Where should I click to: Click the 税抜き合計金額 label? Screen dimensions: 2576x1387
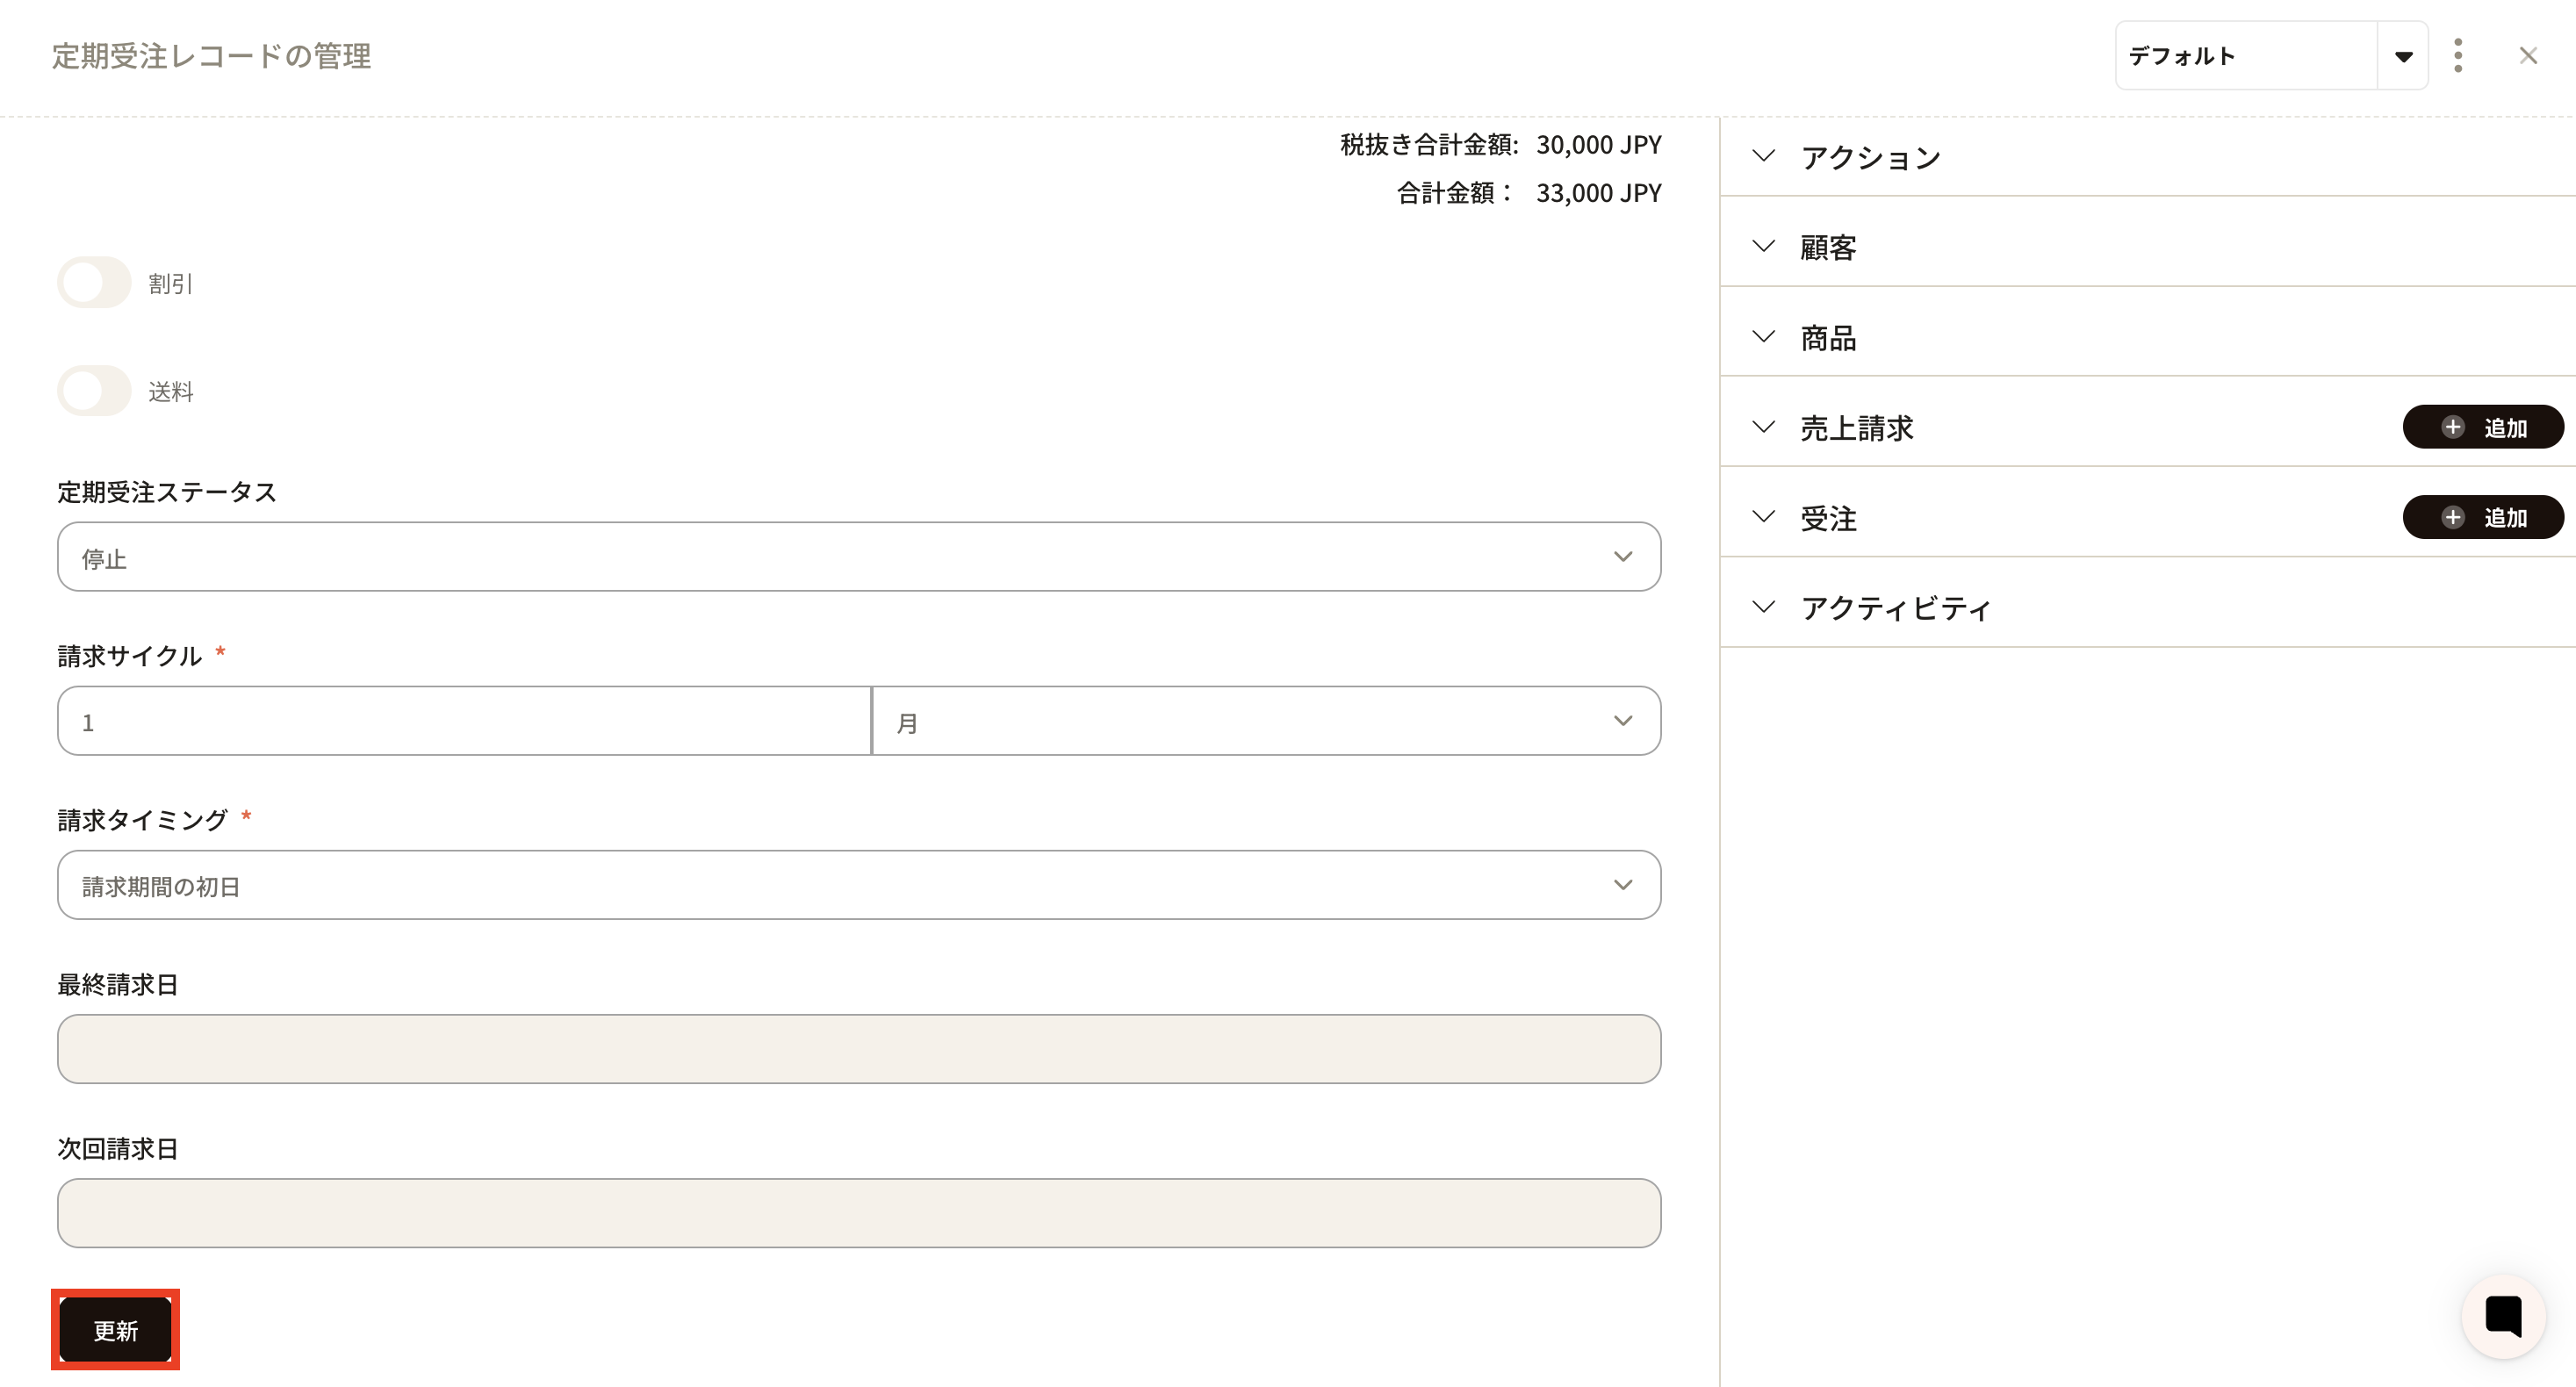pyautogui.click(x=1429, y=145)
